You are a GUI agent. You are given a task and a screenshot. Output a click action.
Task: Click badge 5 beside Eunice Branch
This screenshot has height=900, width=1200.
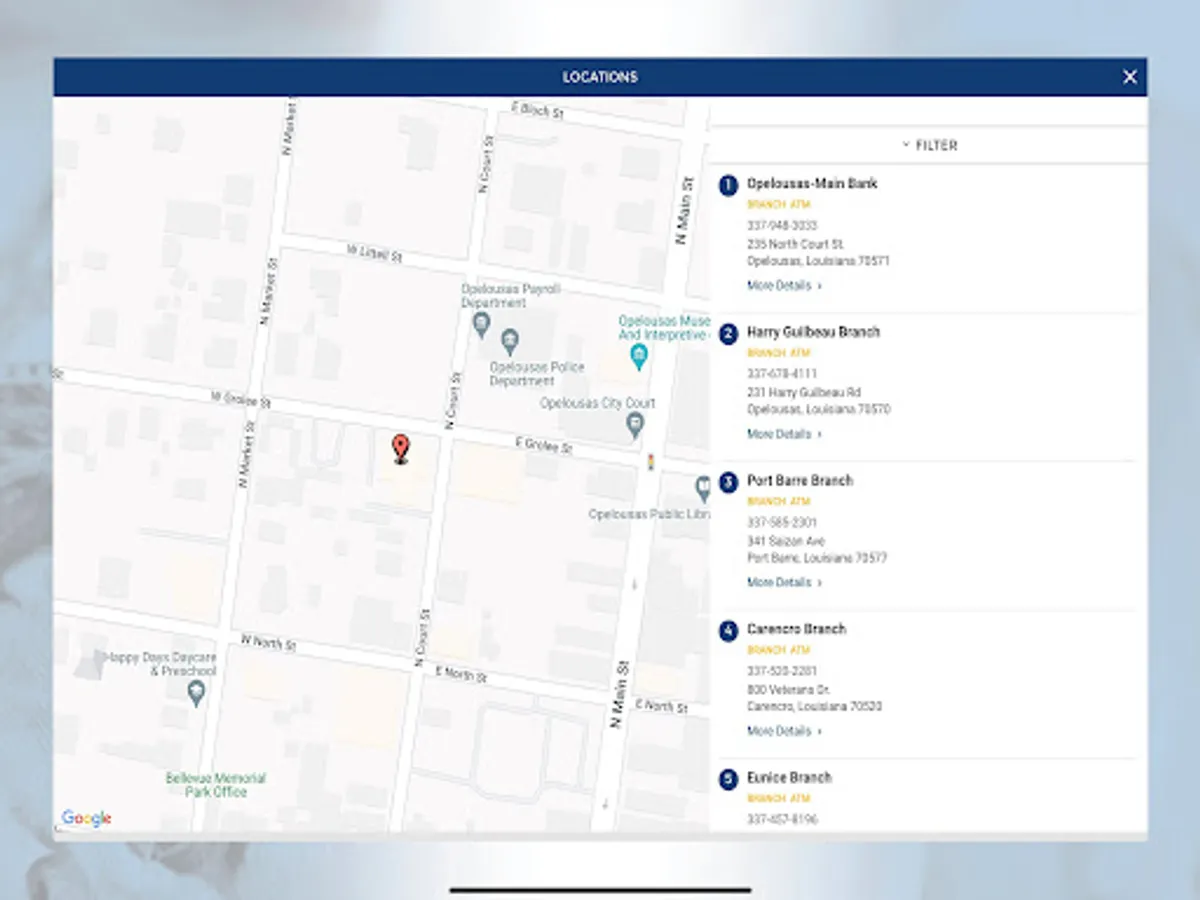(728, 779)
